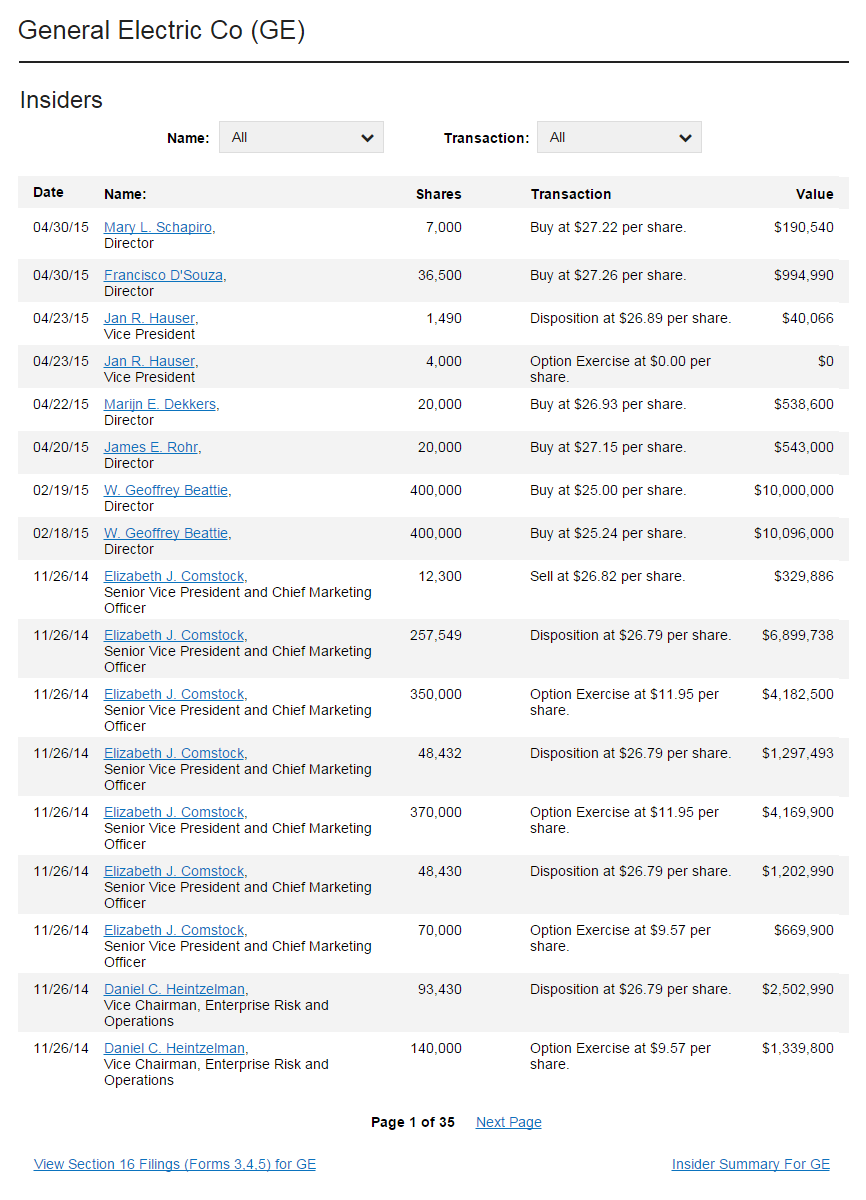This screenshot has width=866, height=1200.
Task: Click the Value column header
Action: pos(814,195)
